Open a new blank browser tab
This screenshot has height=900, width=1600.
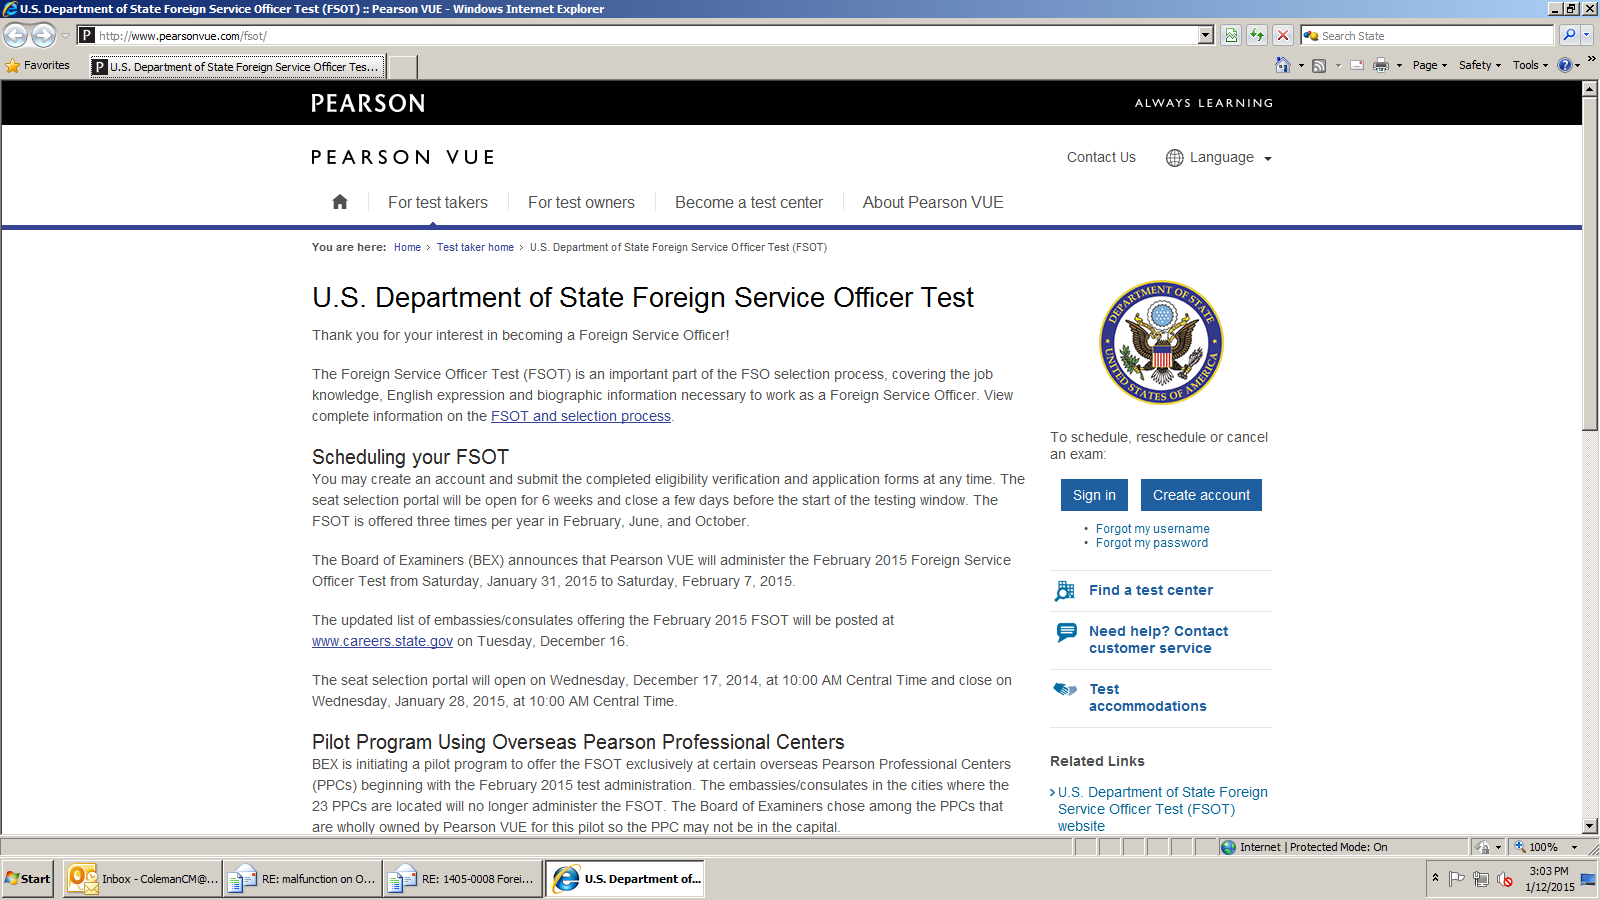click(x=402, y=67)
